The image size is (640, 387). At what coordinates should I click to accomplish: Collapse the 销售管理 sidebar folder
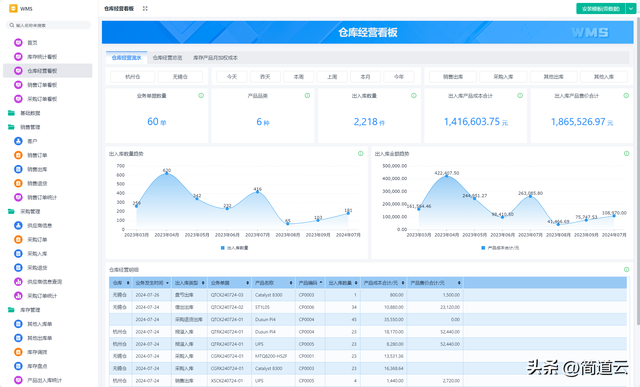11,127
